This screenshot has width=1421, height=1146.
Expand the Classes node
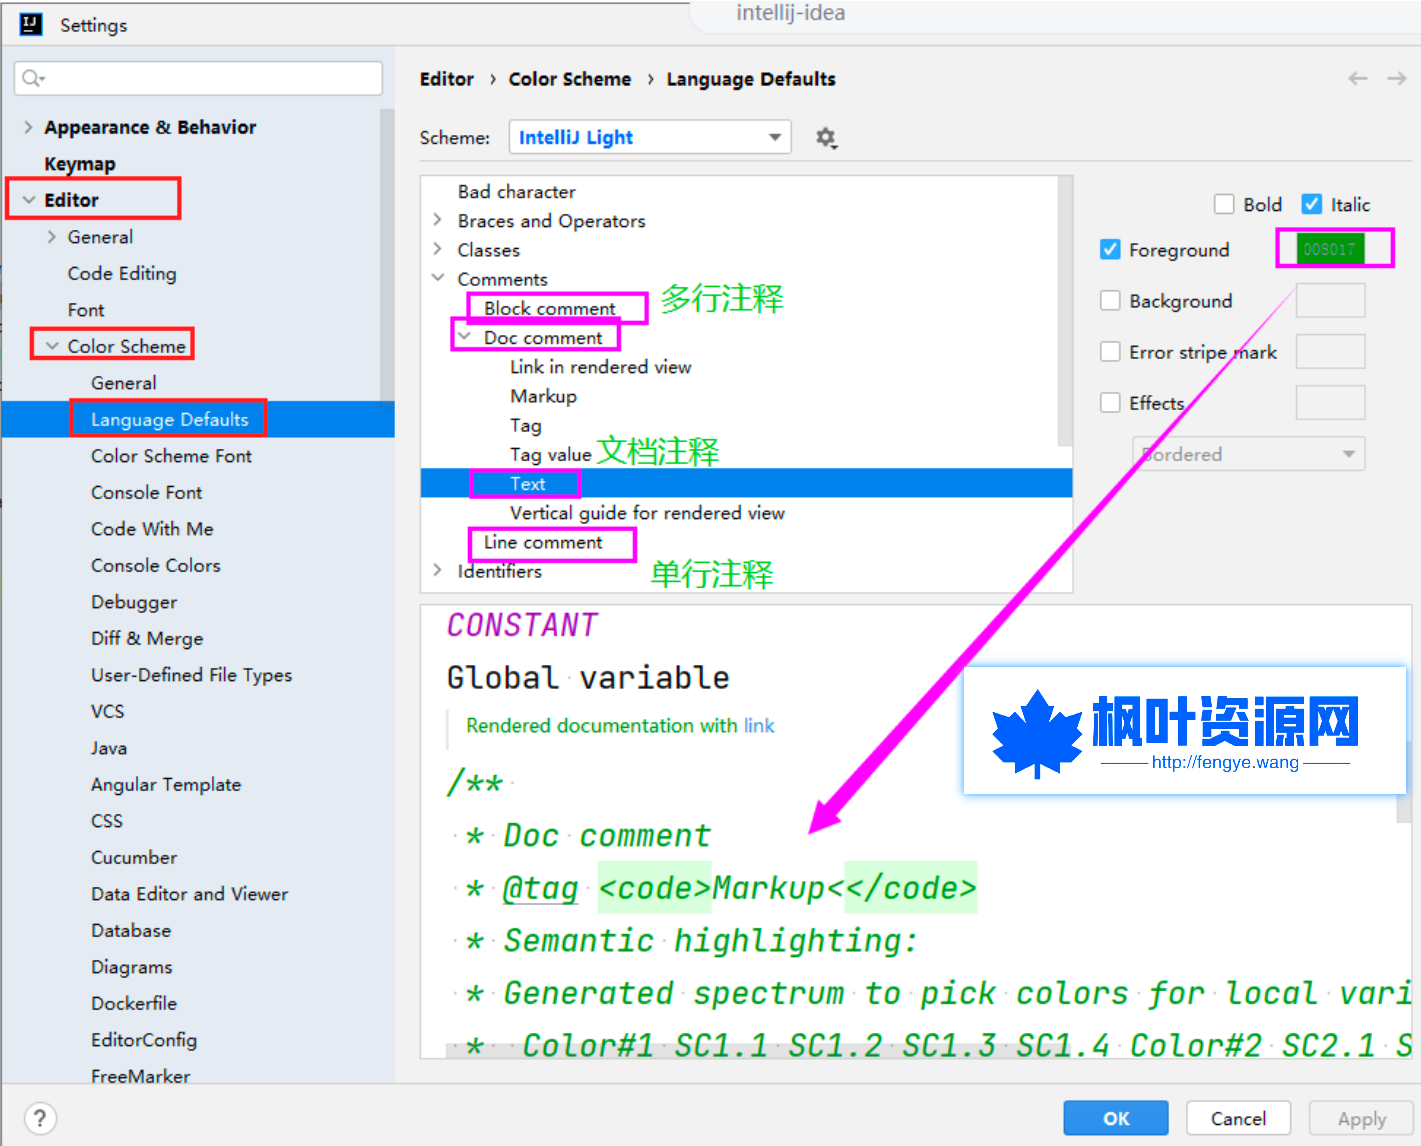point(437,249)
